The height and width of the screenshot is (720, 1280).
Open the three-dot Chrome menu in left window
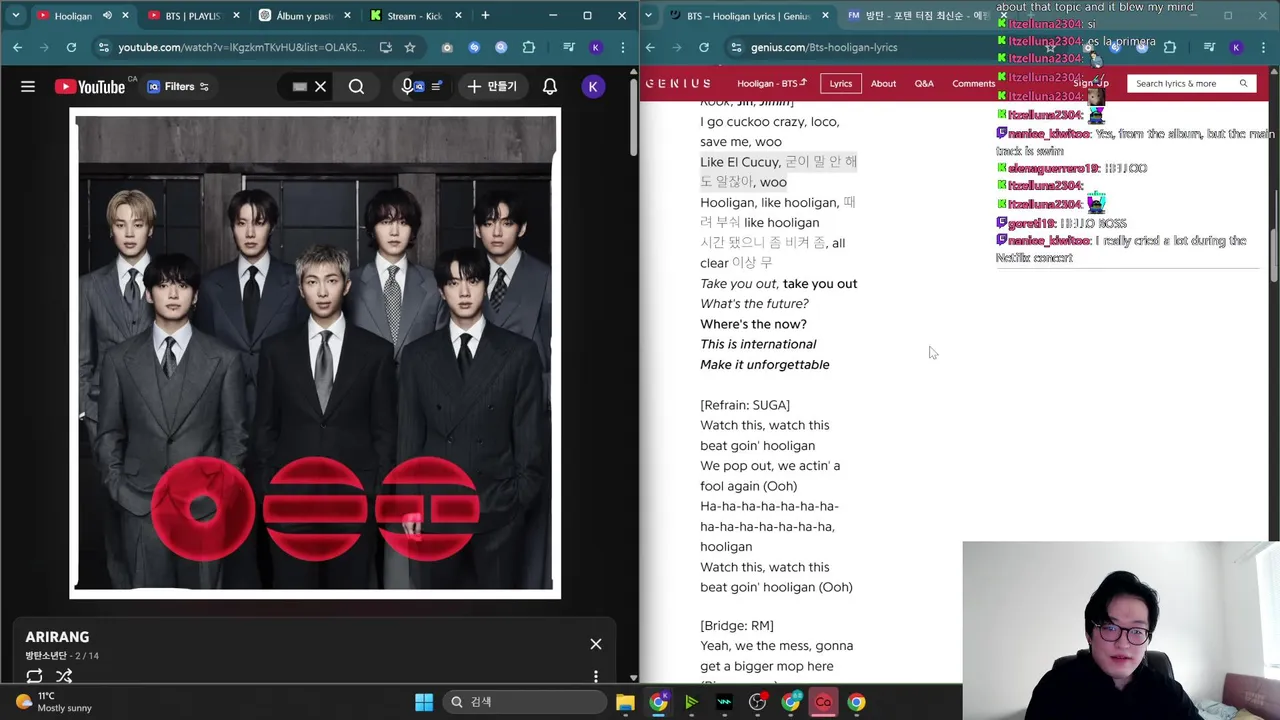[622, 47]
